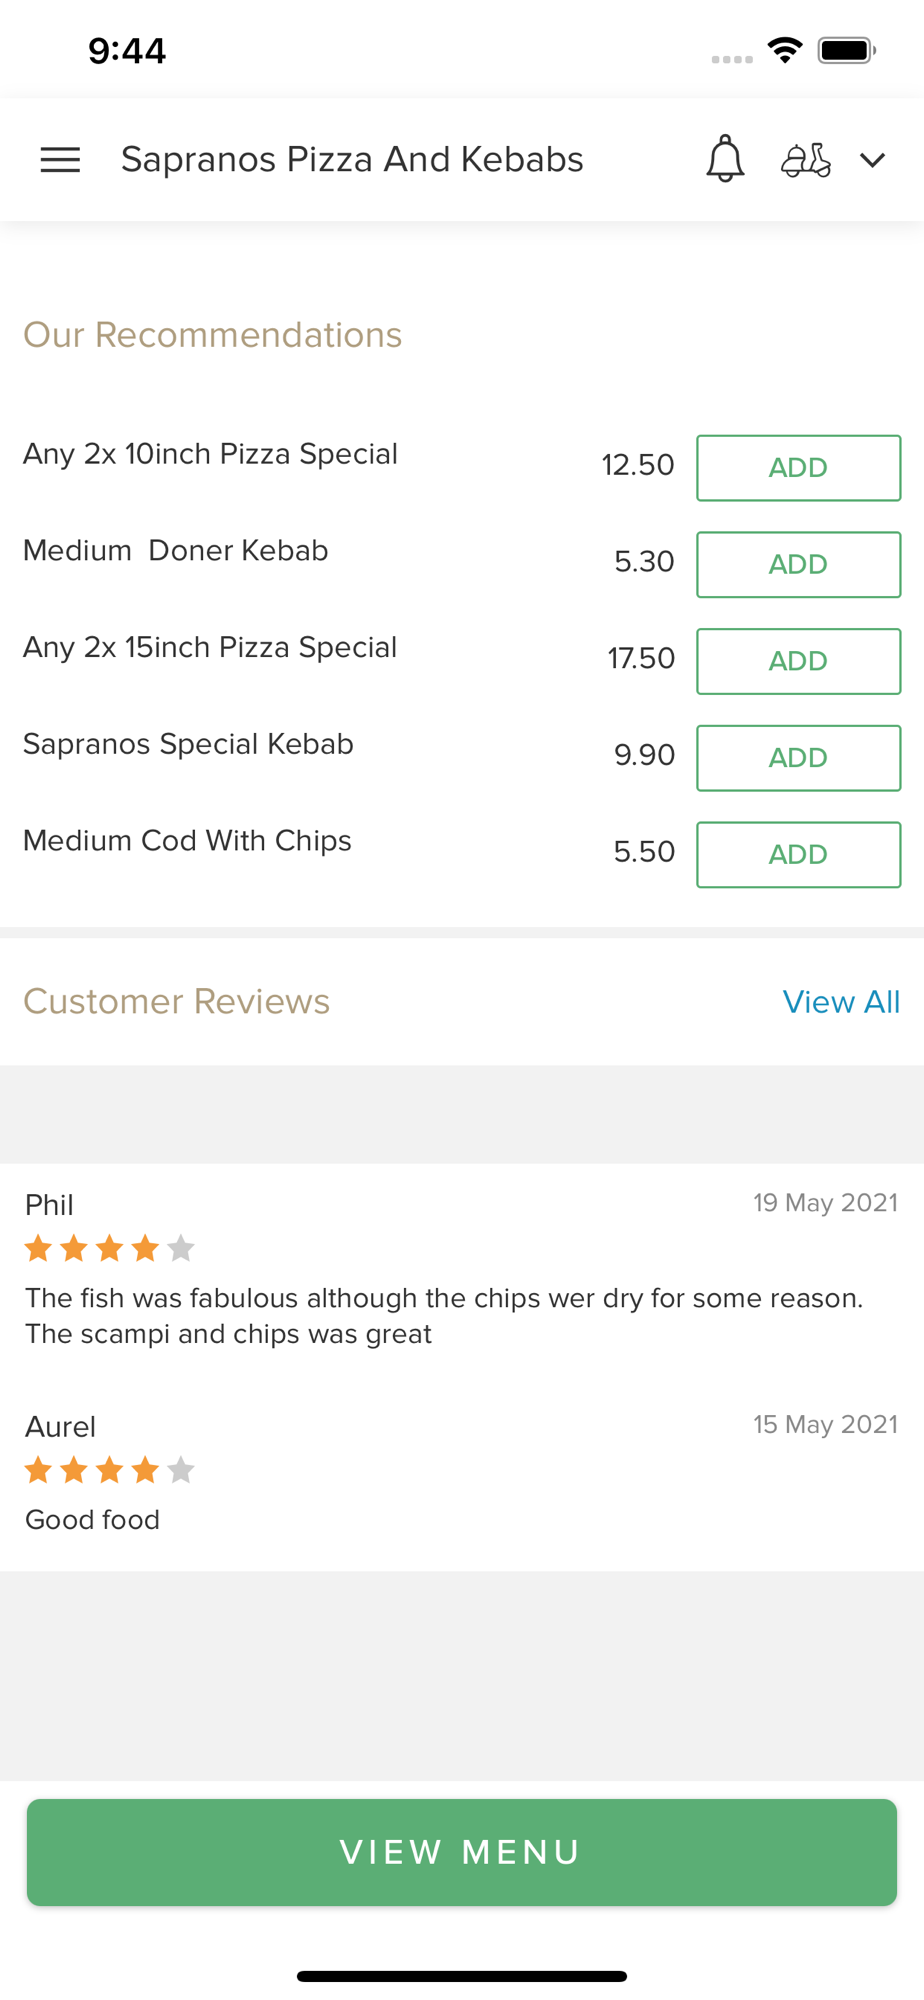Tap the home indicator bar

[462, 1976]
